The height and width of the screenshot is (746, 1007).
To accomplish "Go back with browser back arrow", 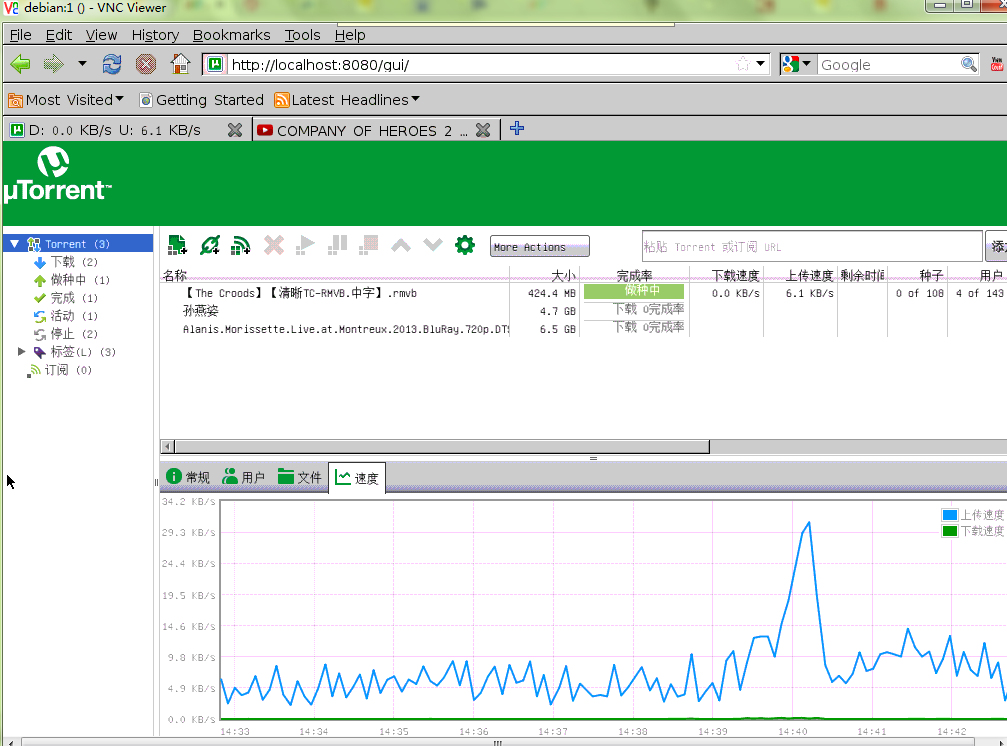I will coord(21,64).
